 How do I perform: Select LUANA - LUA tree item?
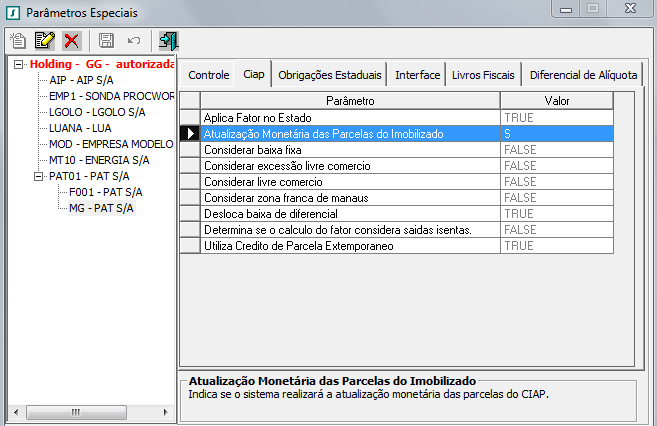[x=80, y=128]
